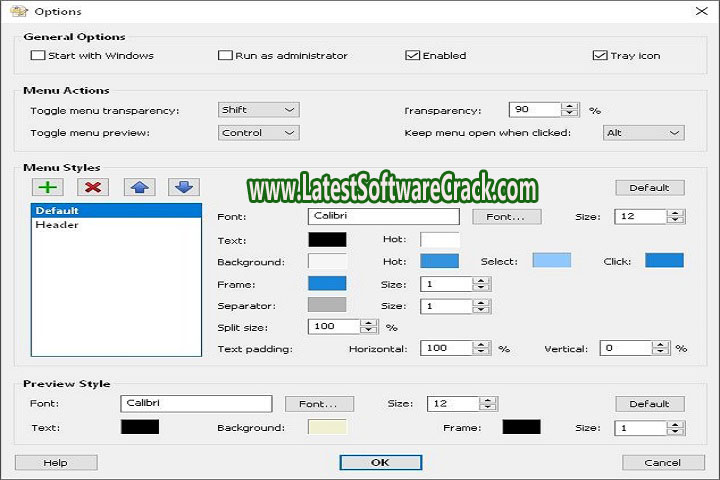The width and height of the screenshot is (720, 480).
Task: Pick the menu Text color swatch
Action: coord(327,239)
